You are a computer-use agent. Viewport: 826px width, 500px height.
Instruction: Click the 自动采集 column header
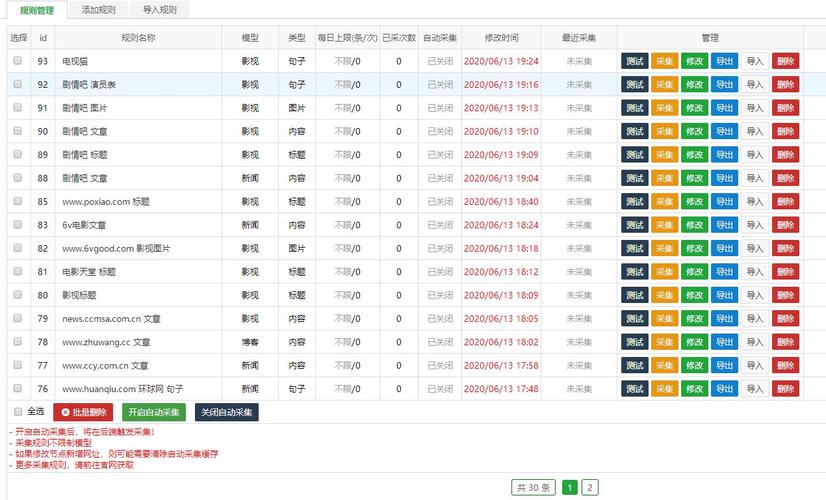point(440,38)
